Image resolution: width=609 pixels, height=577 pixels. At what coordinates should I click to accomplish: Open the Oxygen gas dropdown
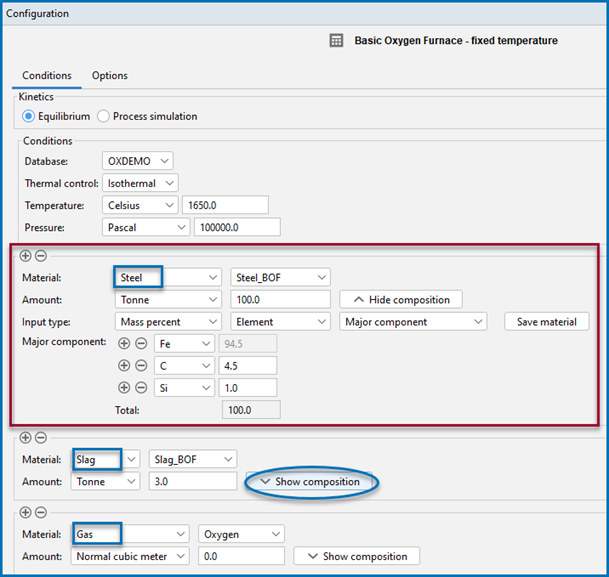click(241, 534)
